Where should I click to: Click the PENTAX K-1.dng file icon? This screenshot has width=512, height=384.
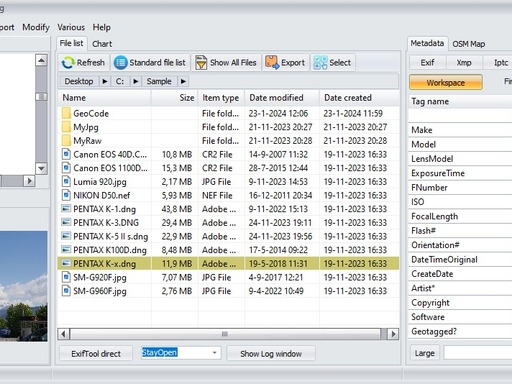click(x=66, y=209)
